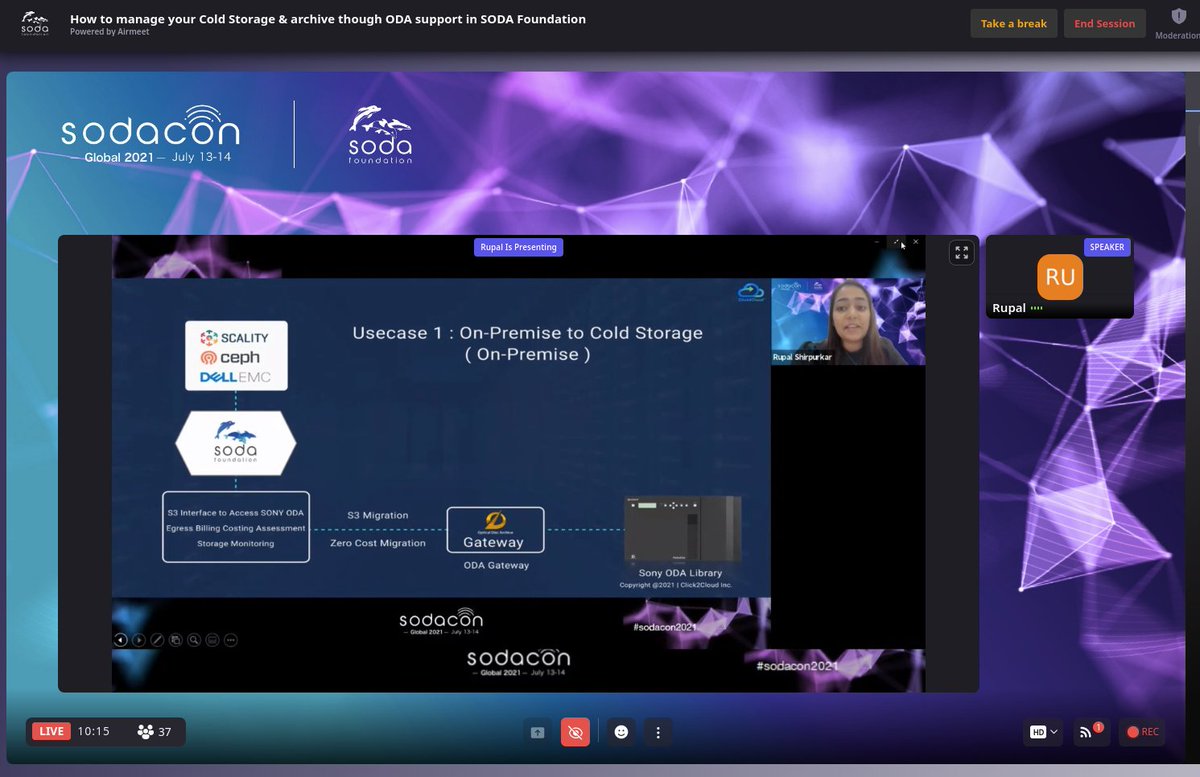View the 37 attendees count
The image size is (1200, 777).
click(x=155, y=732)
